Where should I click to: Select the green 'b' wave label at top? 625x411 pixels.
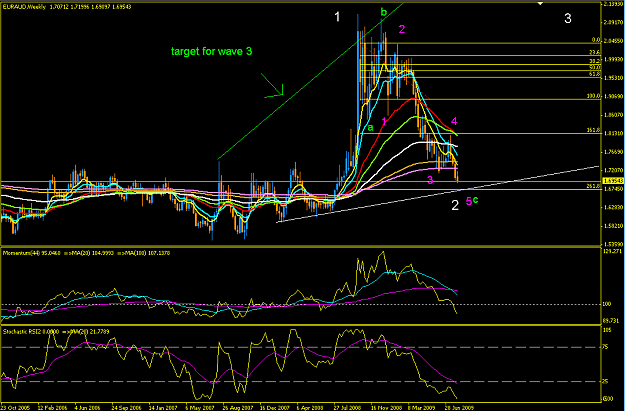click(x=383, y=12)
